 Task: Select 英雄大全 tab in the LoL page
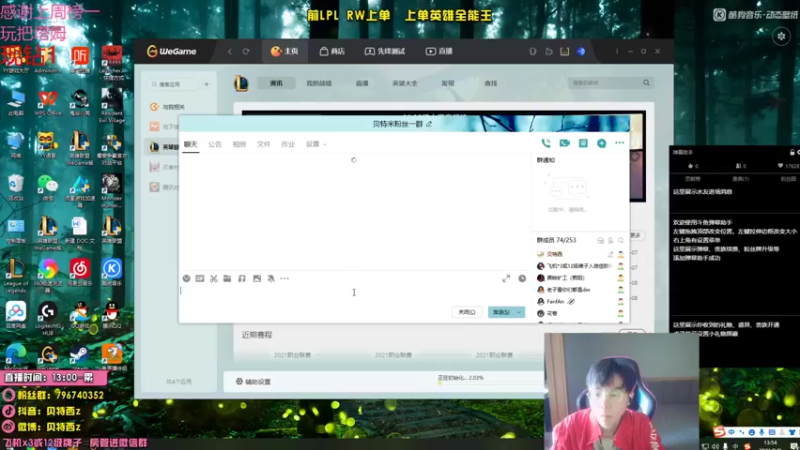[x=405, y=83]
